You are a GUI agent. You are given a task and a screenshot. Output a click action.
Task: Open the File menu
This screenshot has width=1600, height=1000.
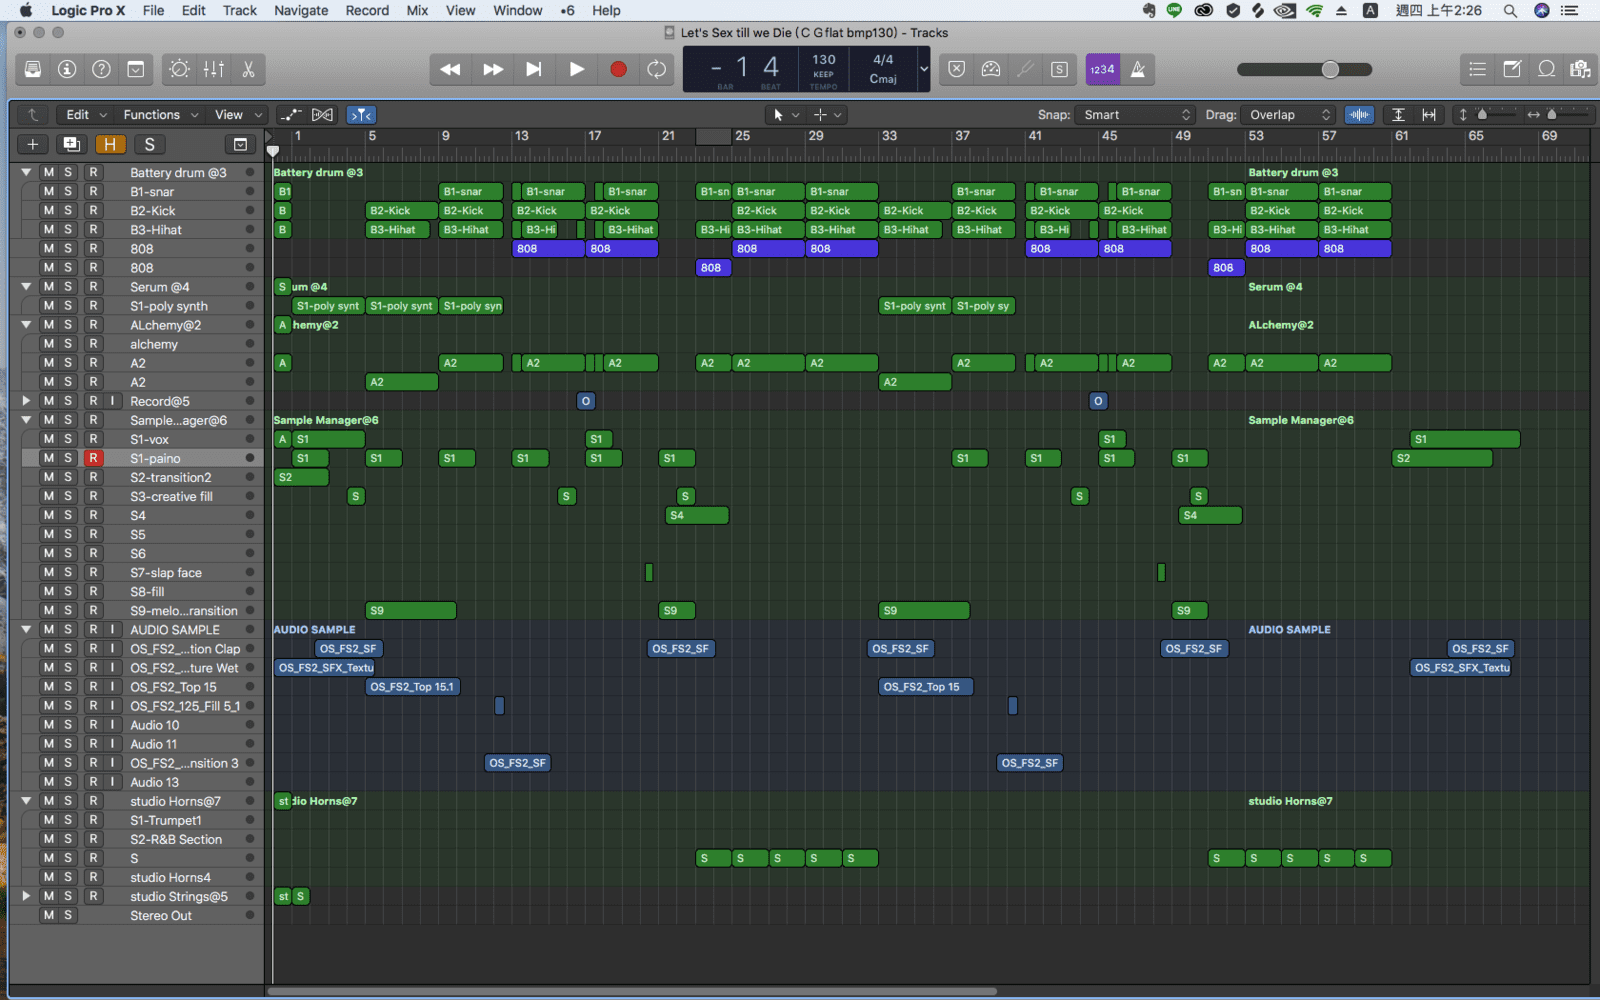tap(153, 10)
